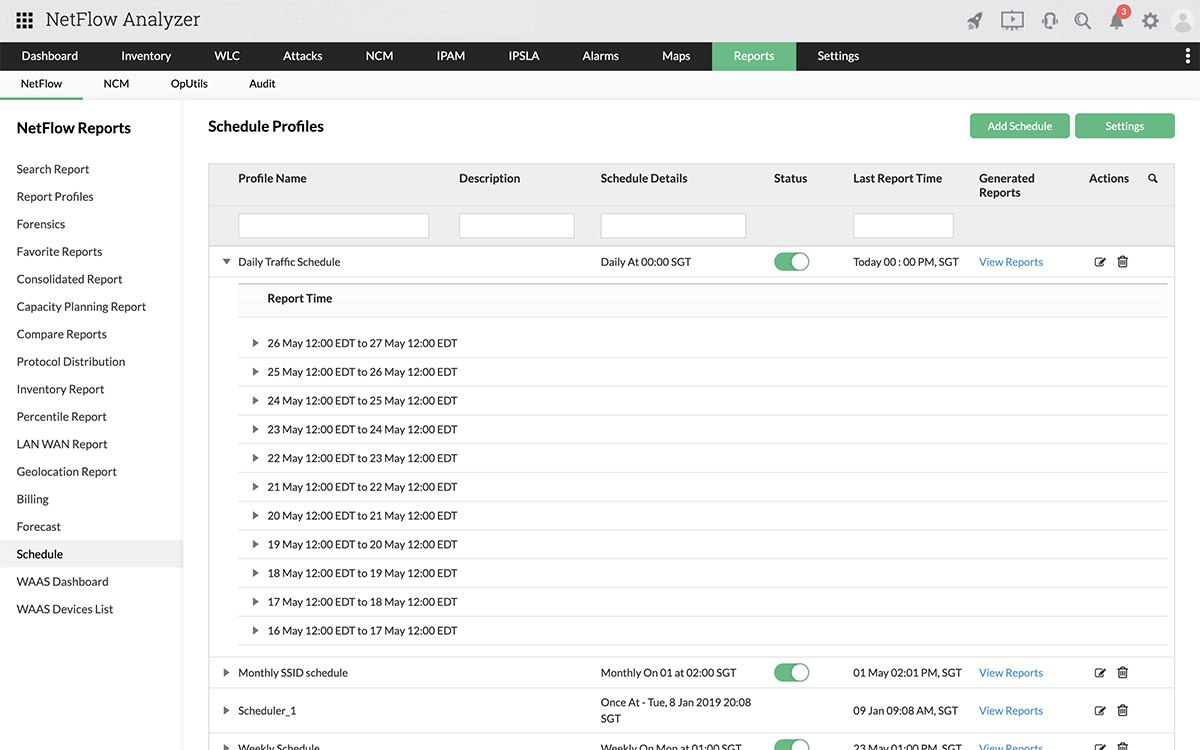
Task: Expand the 23 May to 24 May report
Action: (x=256, y=430)
